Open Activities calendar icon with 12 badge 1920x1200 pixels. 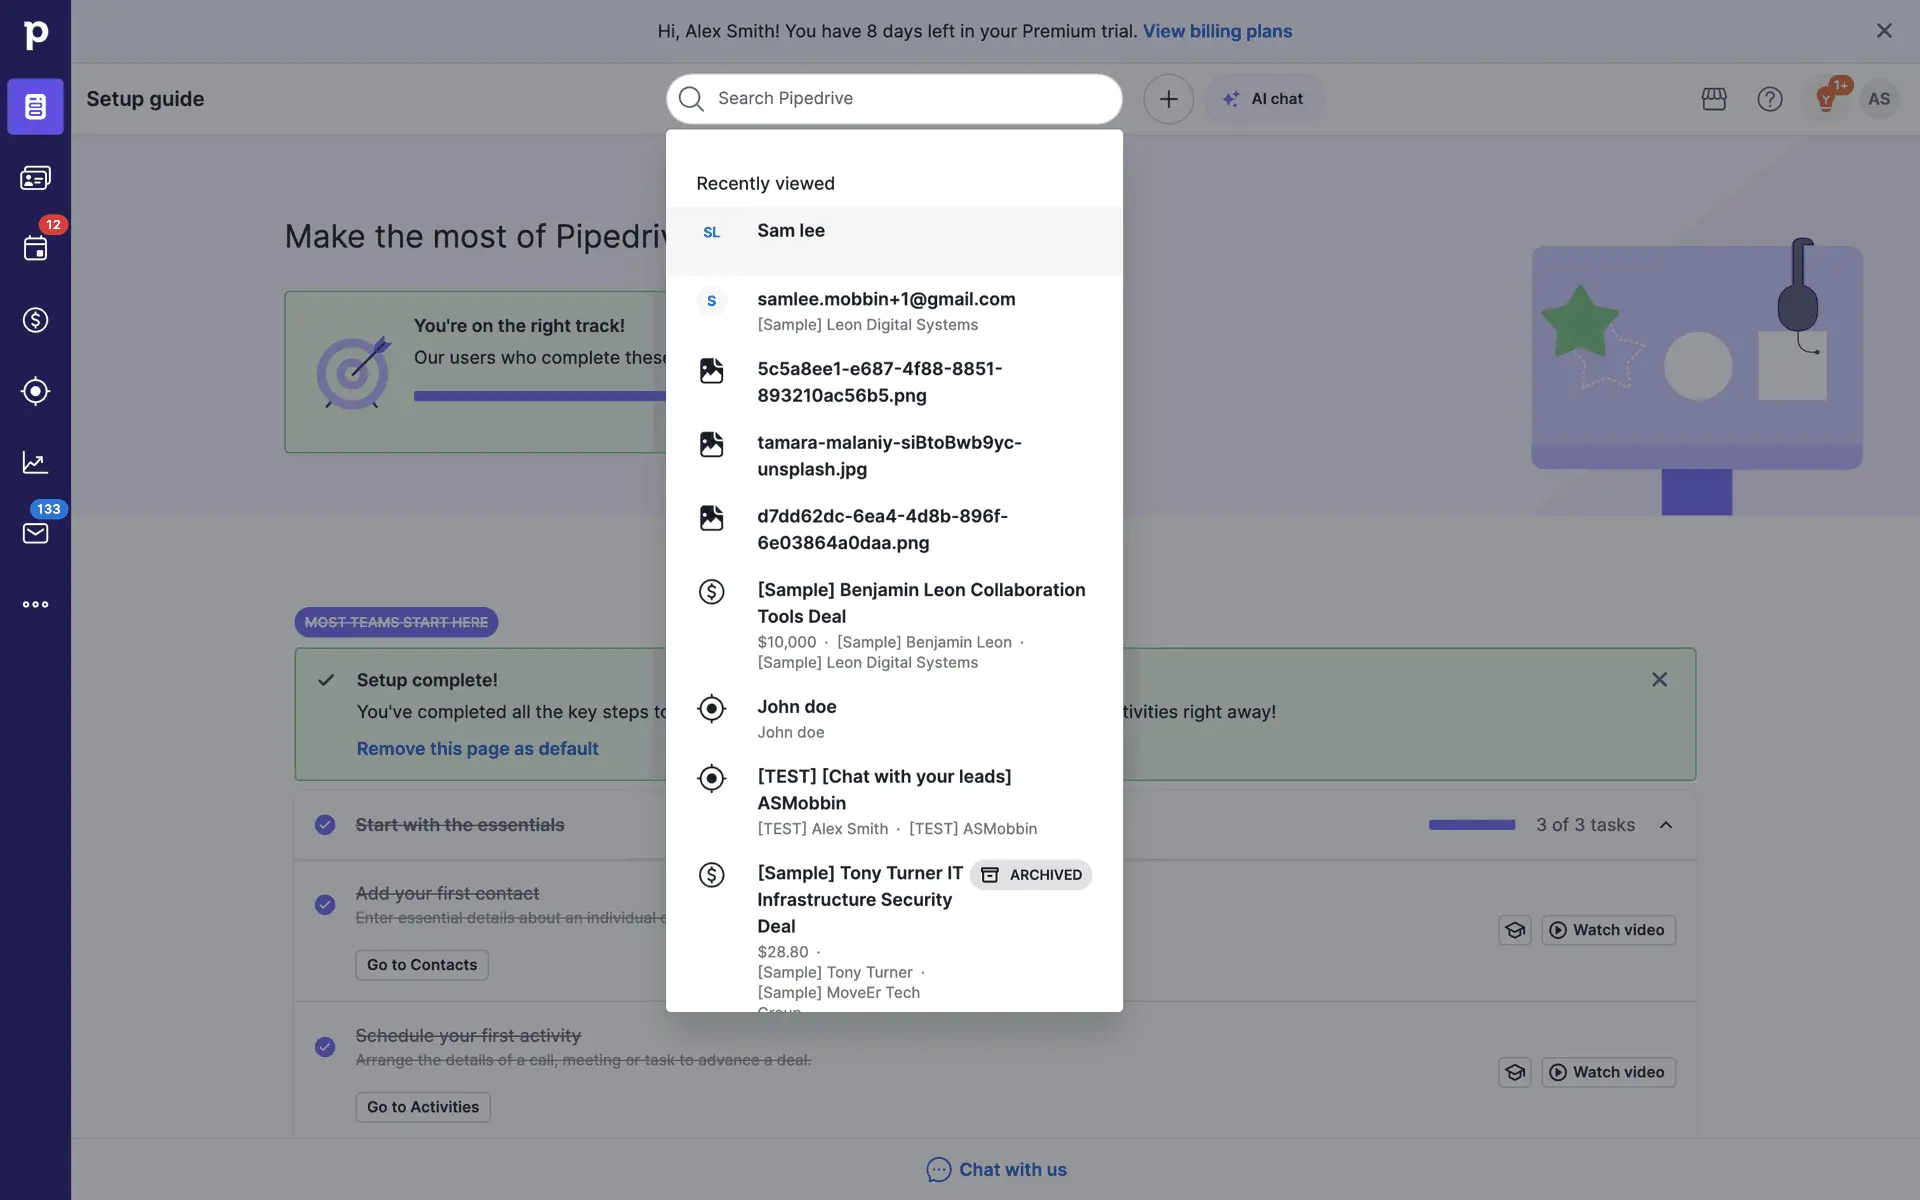click(35, 248)
